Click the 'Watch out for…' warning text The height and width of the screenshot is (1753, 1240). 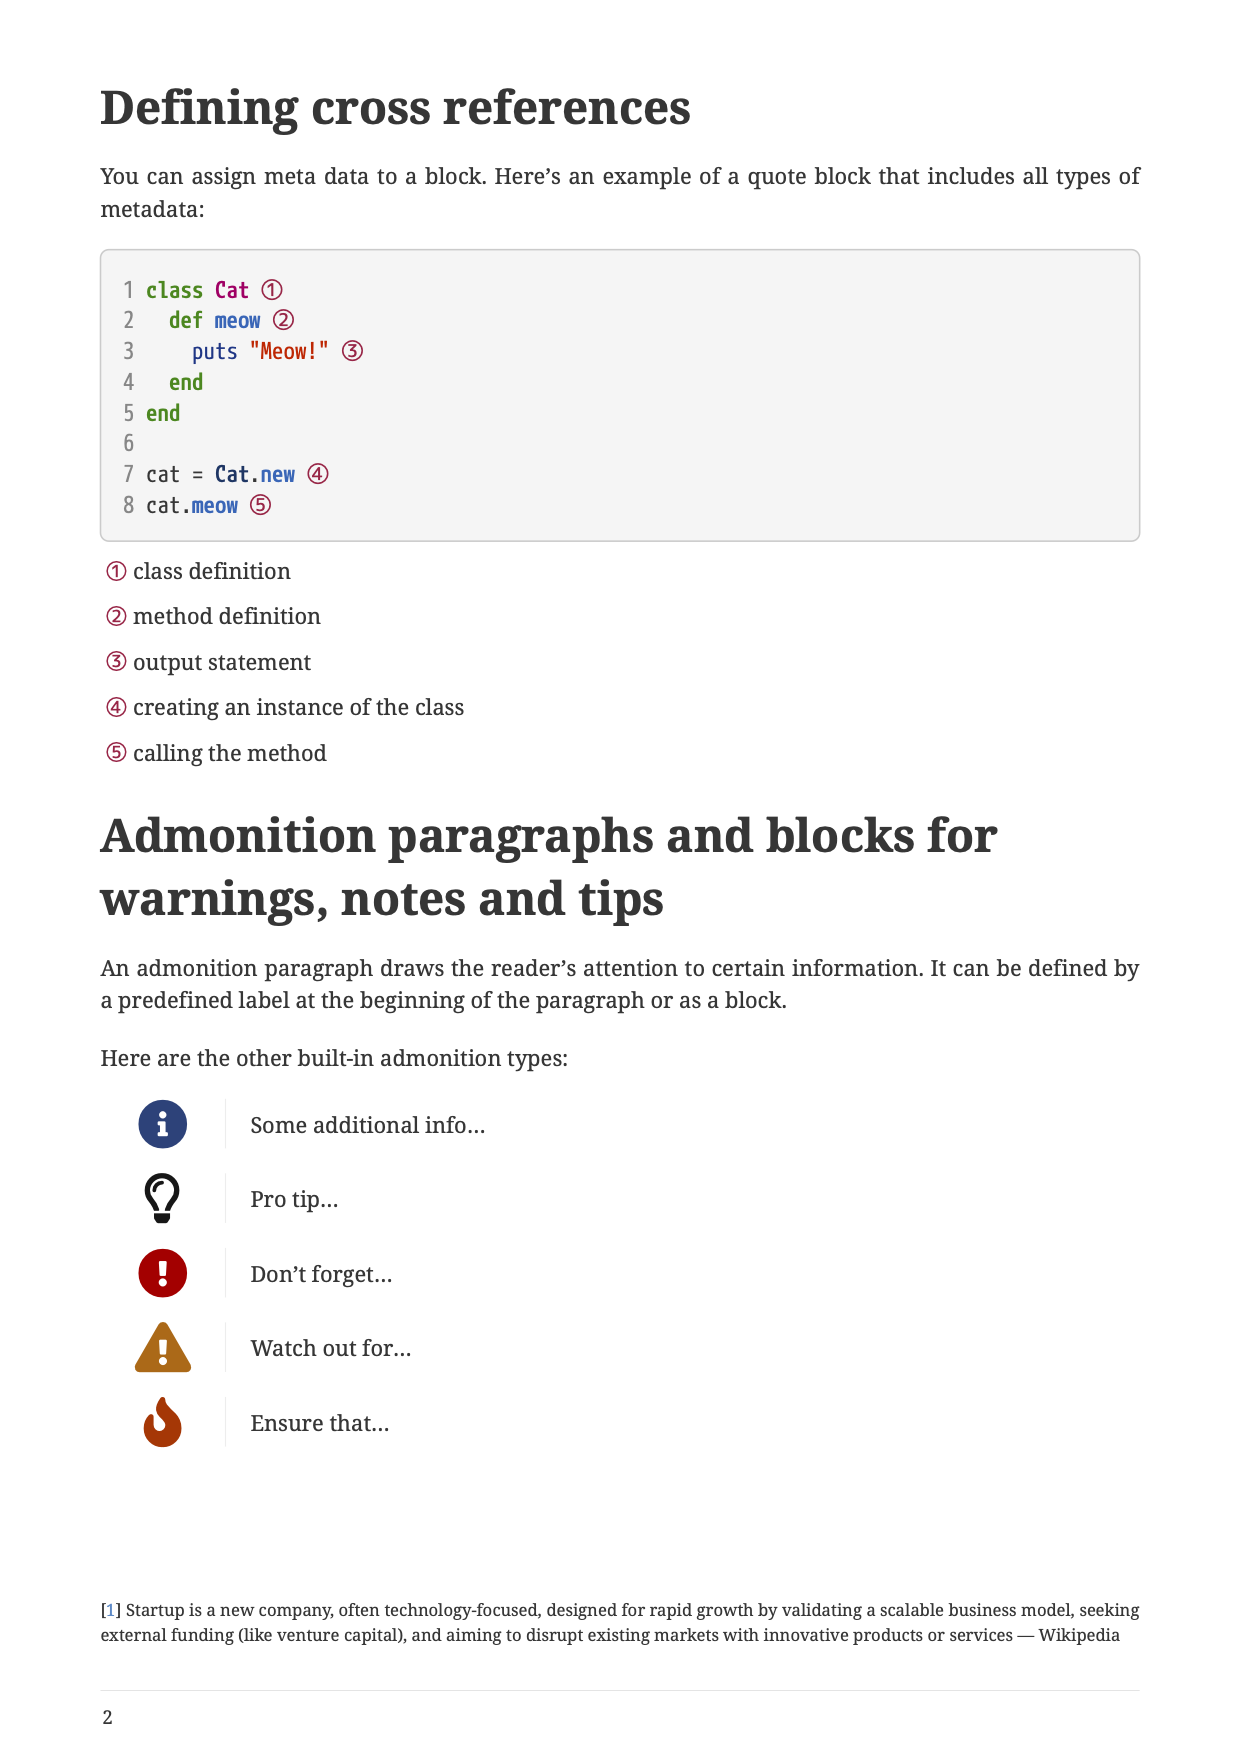click(x=330, y=1348)
